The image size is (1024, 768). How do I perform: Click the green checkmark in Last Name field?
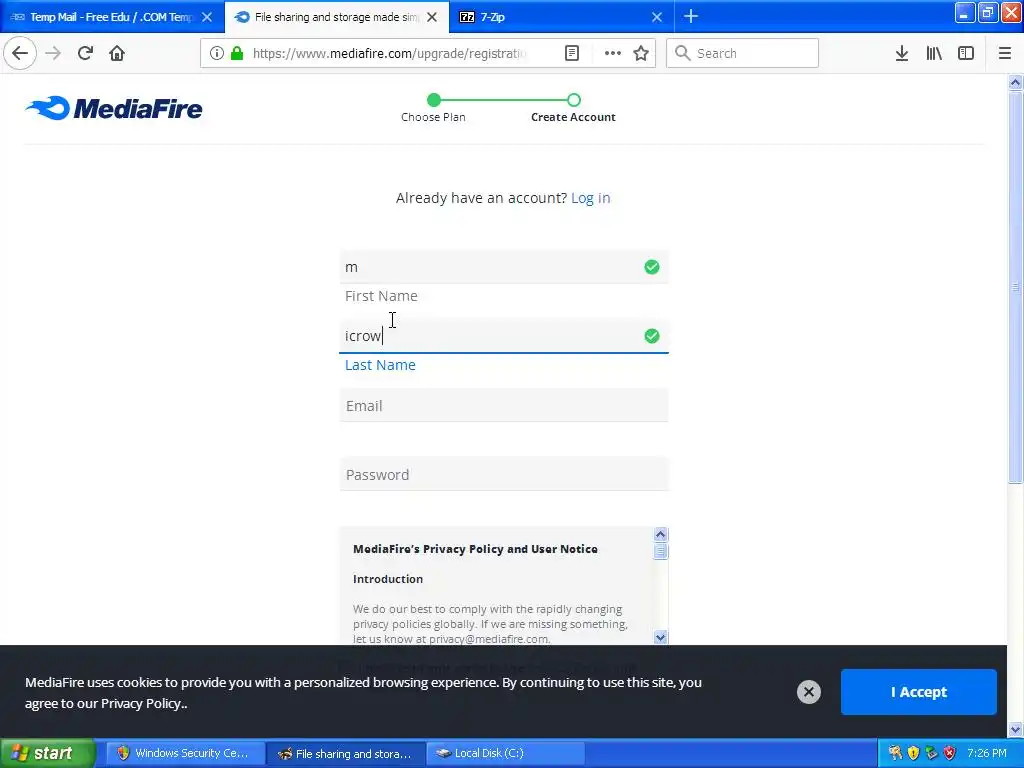(652, 336)
